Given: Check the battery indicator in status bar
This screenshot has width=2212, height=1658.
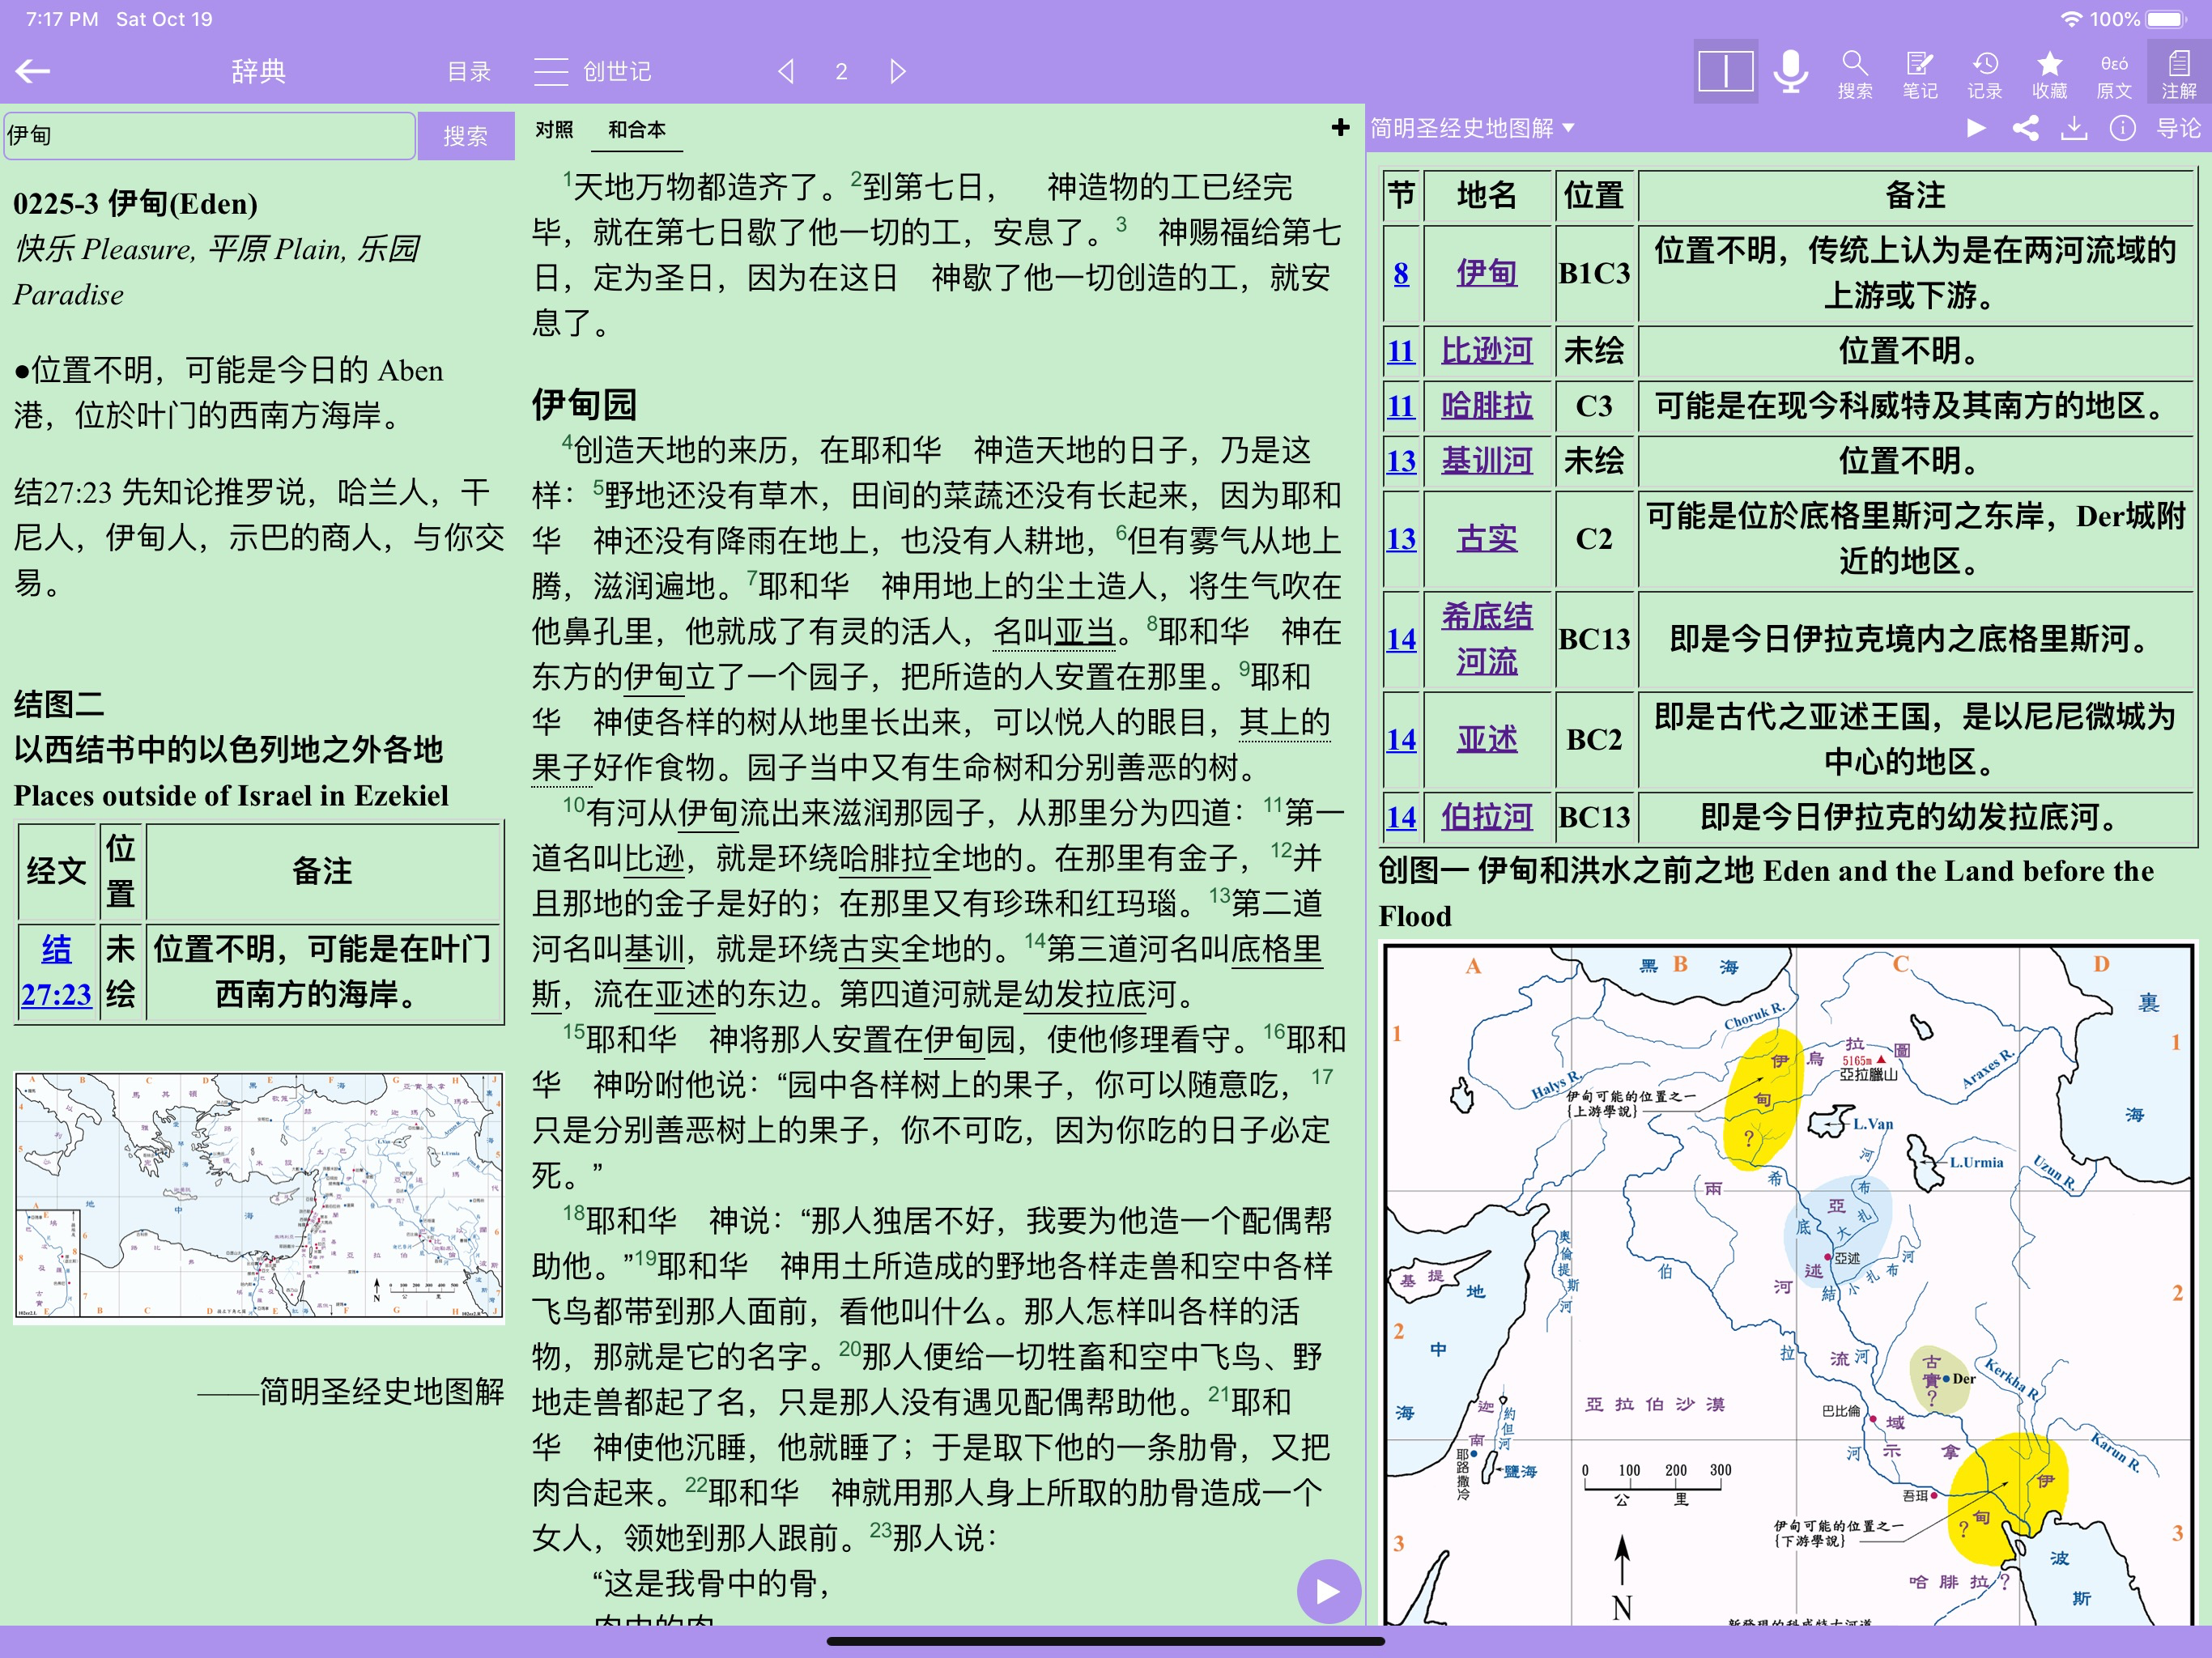Looking at the screenshot, I should (2166, 19).
